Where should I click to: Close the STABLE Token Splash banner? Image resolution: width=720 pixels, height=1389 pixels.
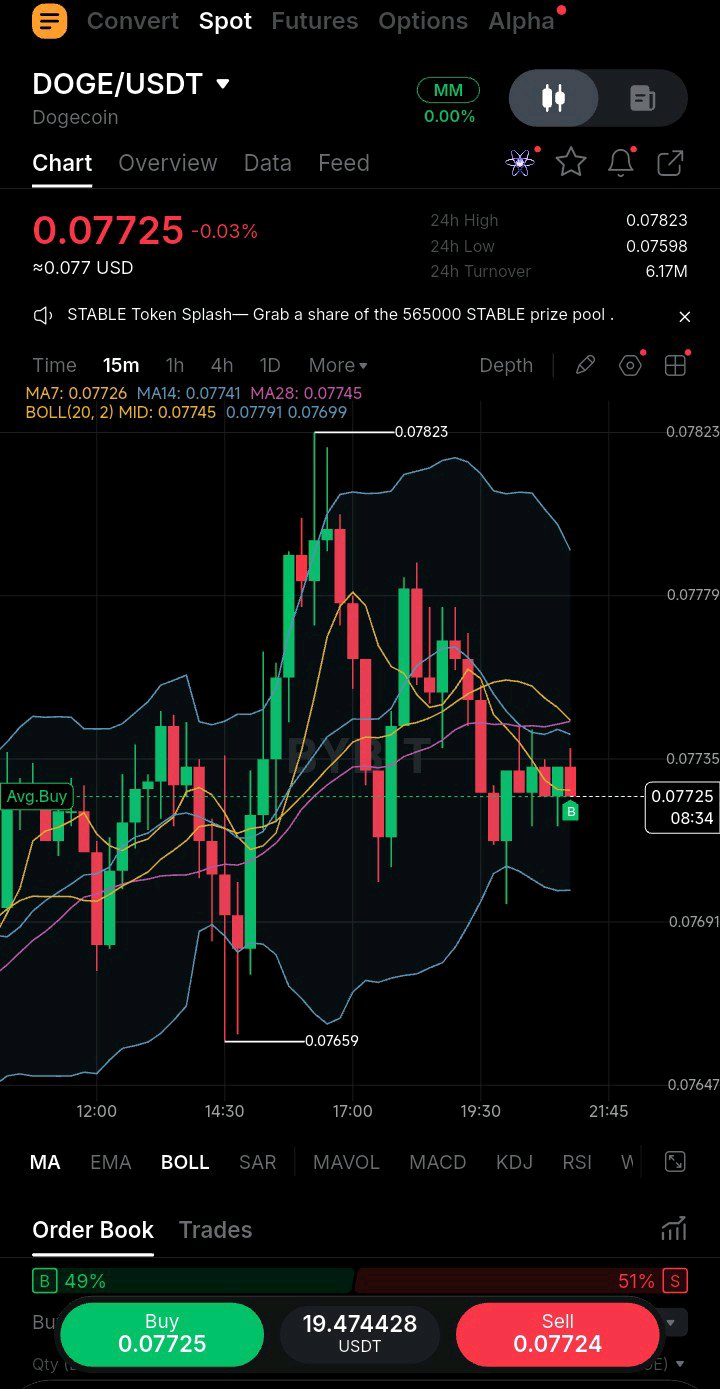[685, 316]
